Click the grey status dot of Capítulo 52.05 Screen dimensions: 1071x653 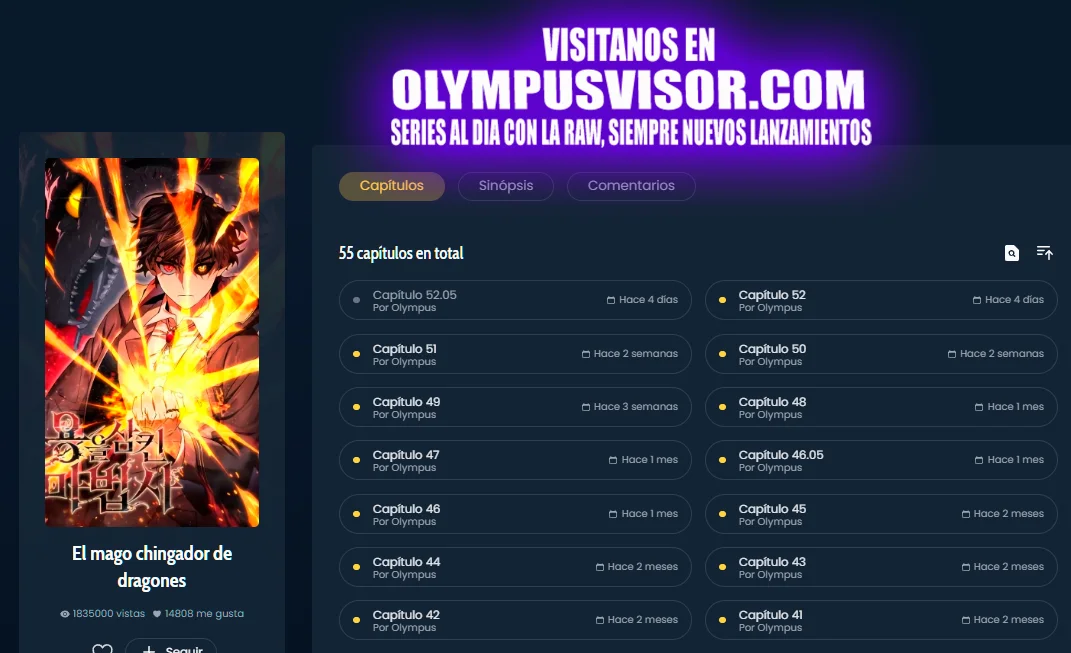coord(357,300)
